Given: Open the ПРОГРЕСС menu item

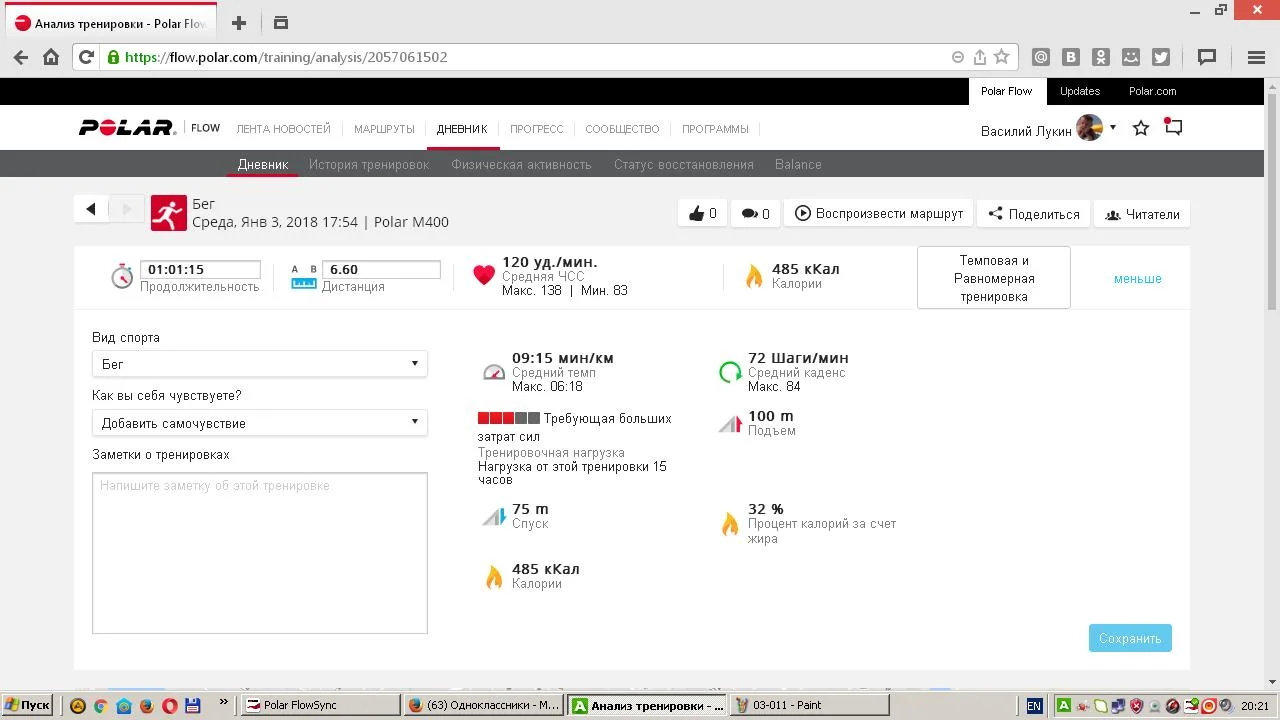Looking at the screenshot, I should pos(536,129).
